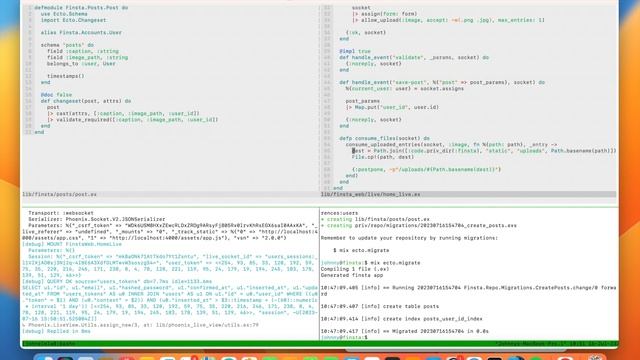Screen dimensions: 640x360
Task: Click '* creating priv/repo/migrations/' terminal line
Action: 419,225
